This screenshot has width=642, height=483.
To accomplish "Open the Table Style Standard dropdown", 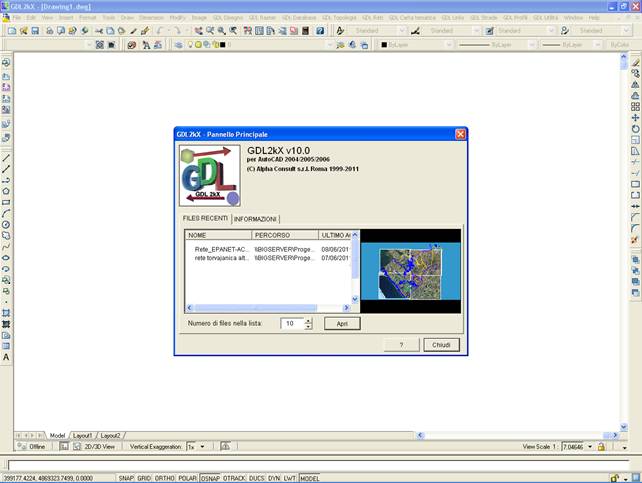I will pos(551,31).
